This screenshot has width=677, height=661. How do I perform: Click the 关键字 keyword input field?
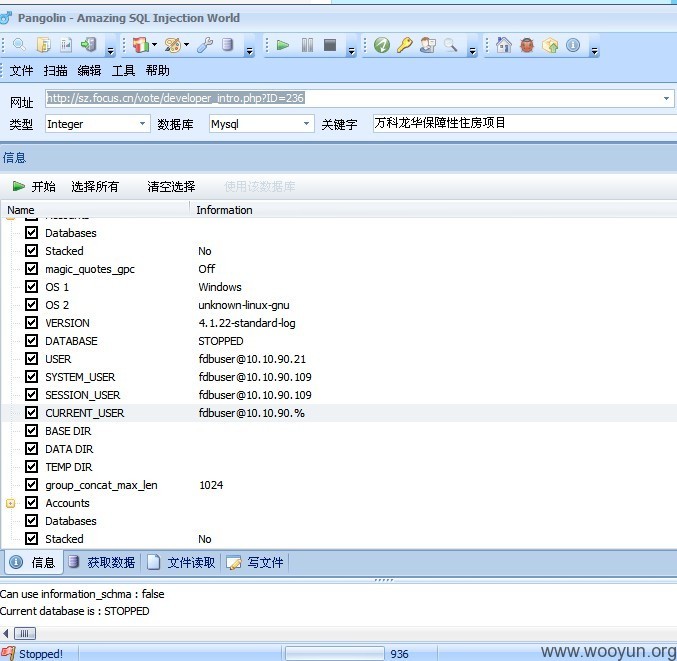click(524, 123)
